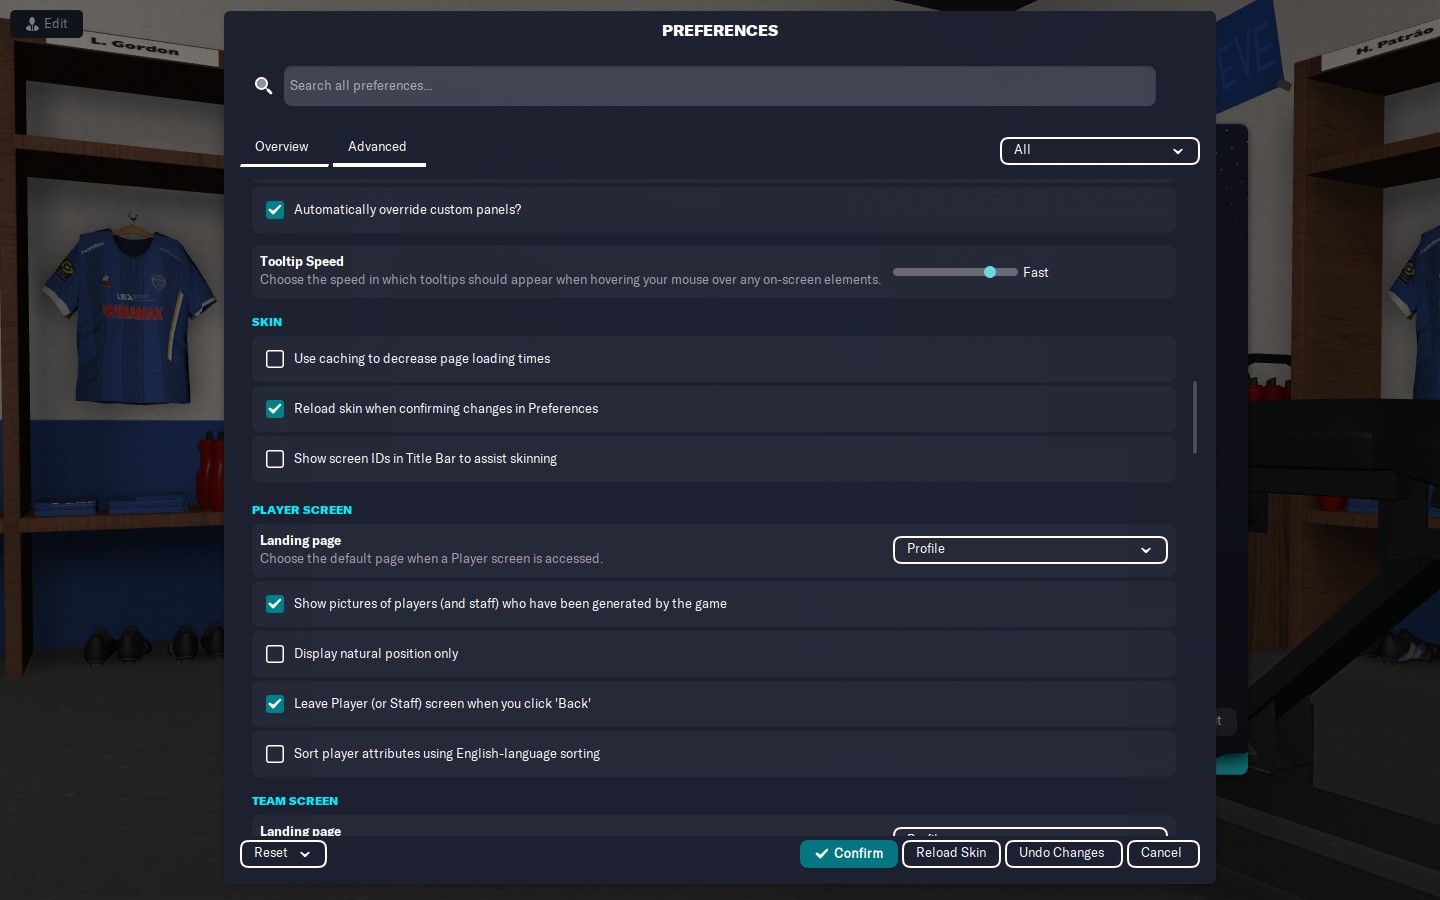Click the preferences list vertical scrollbar
1440x900 pixels.
point(1195,417)
